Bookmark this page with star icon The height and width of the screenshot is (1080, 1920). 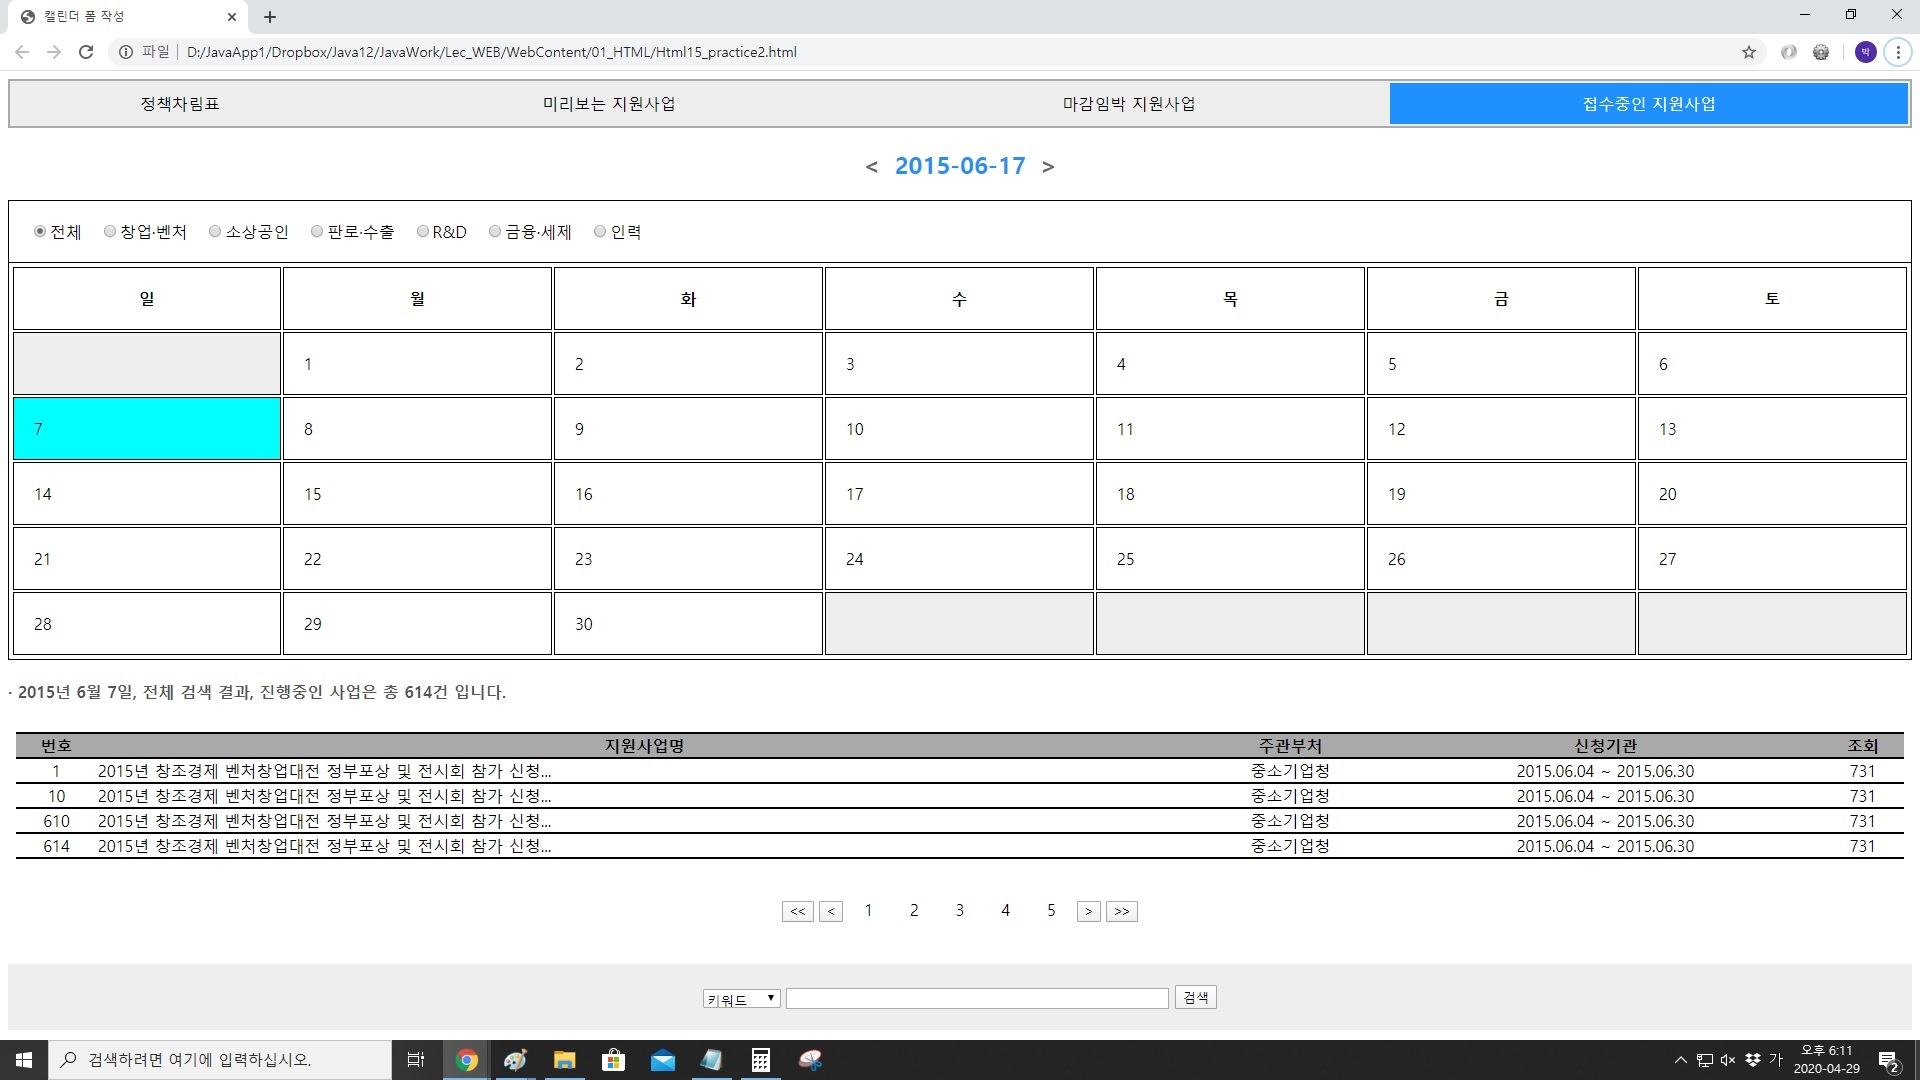(1748, 52)
